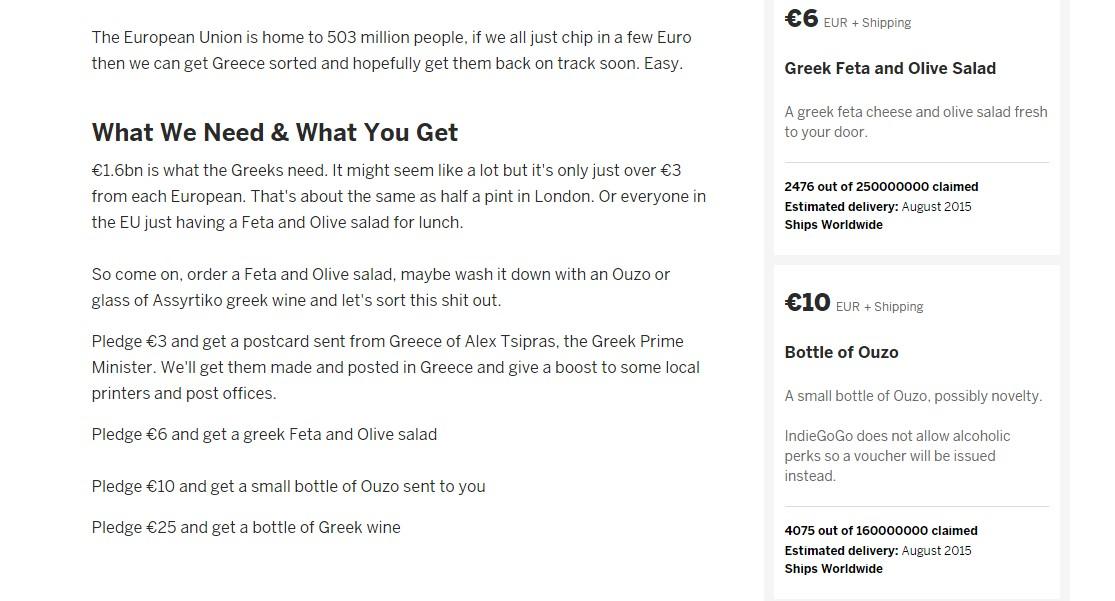The height and width of the screenshot is (601, 1115).
Task: Click "Ships Worldwide" under the Bottle of Ouzo perk
Action: pyautogui.click(x=833, y=569)
